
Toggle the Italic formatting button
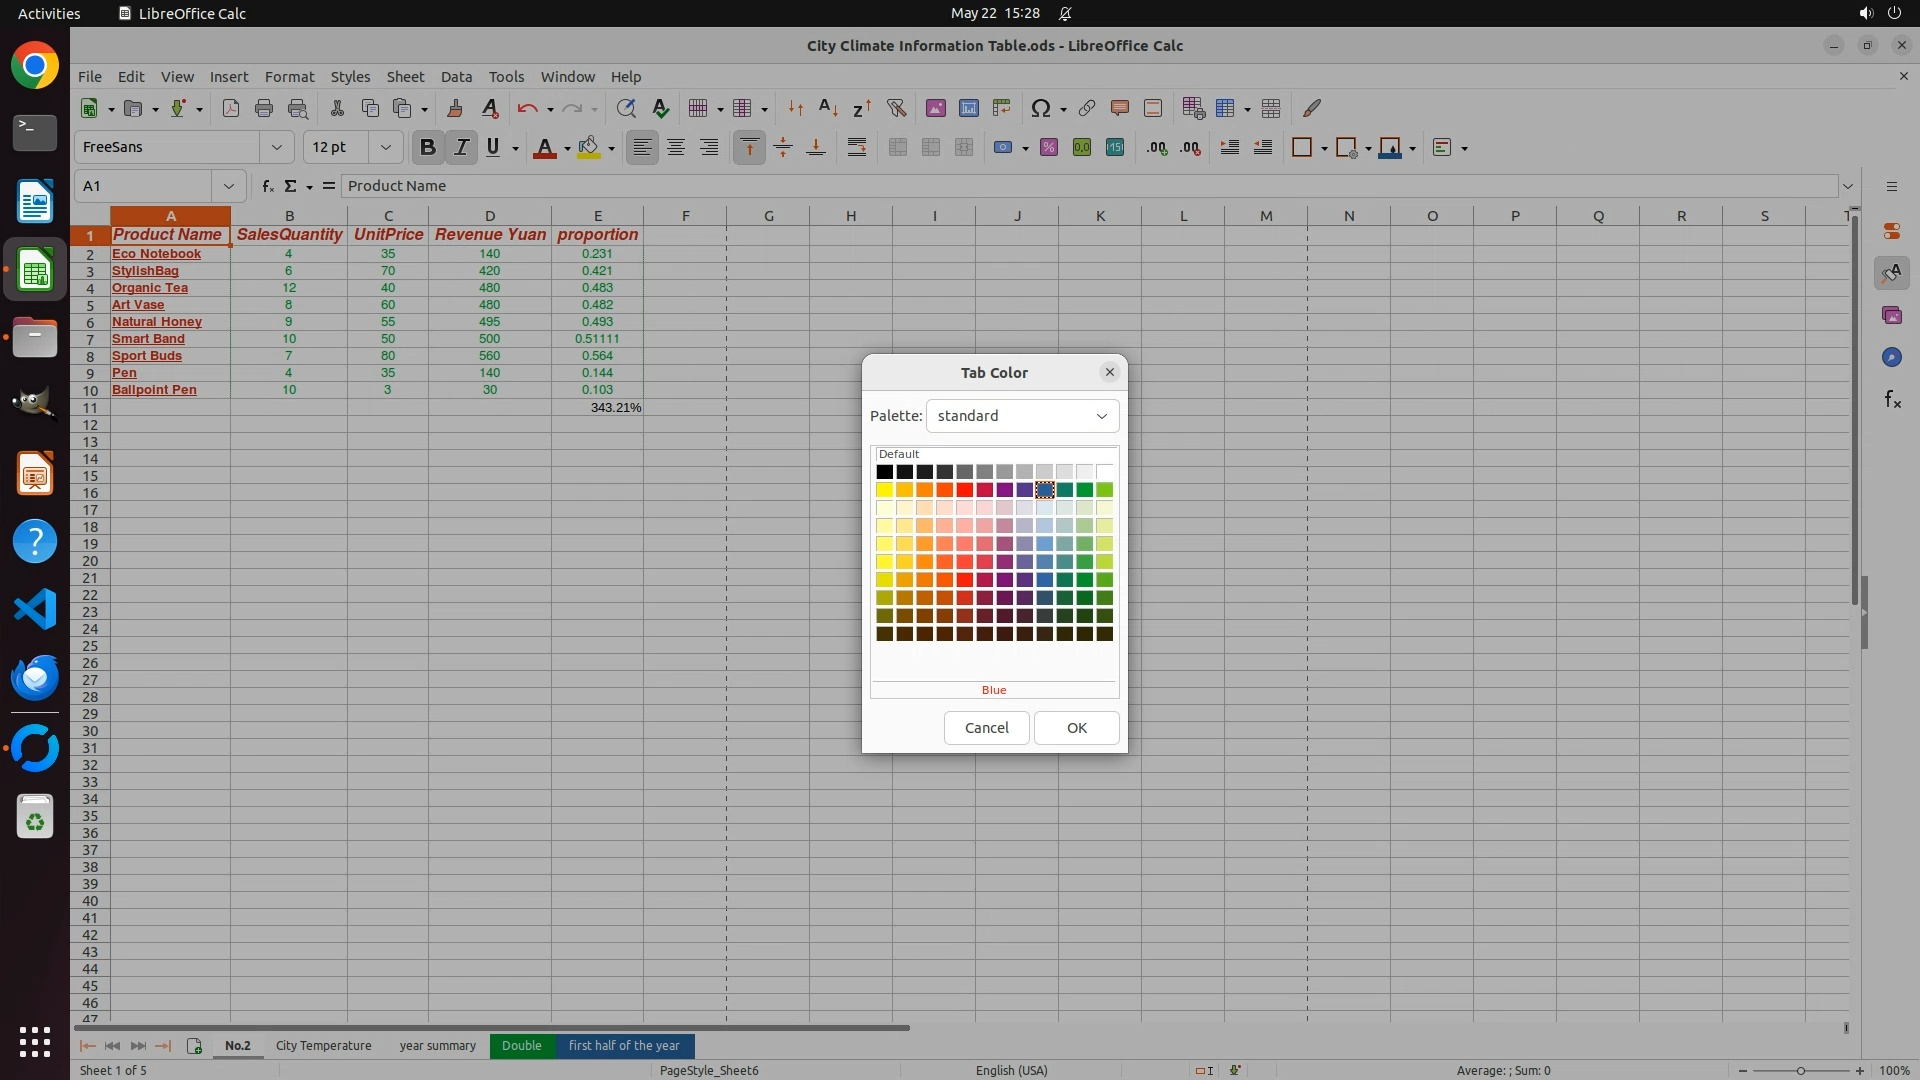[x=461, y=148]
